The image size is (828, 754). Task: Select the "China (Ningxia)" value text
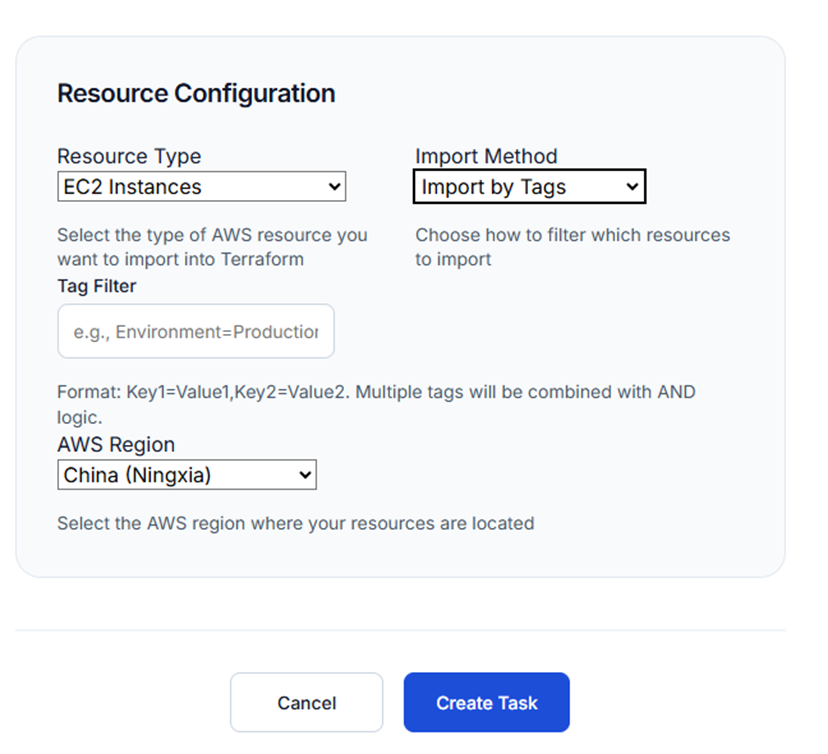[138, 475]
